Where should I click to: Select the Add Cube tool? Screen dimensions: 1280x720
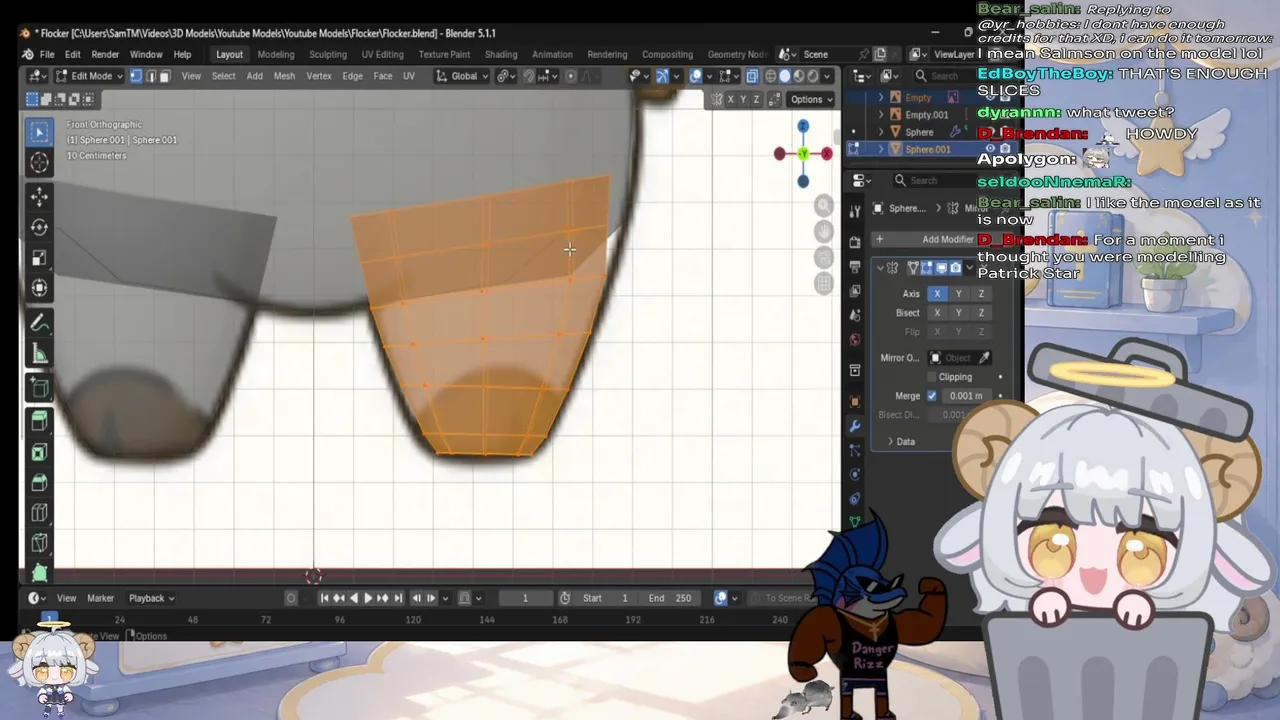[x=40, y=388]
